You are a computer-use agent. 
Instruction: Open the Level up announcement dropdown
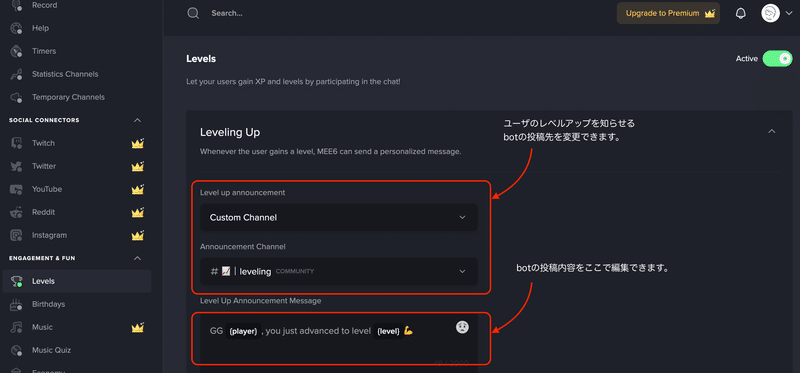click(339, 217)
